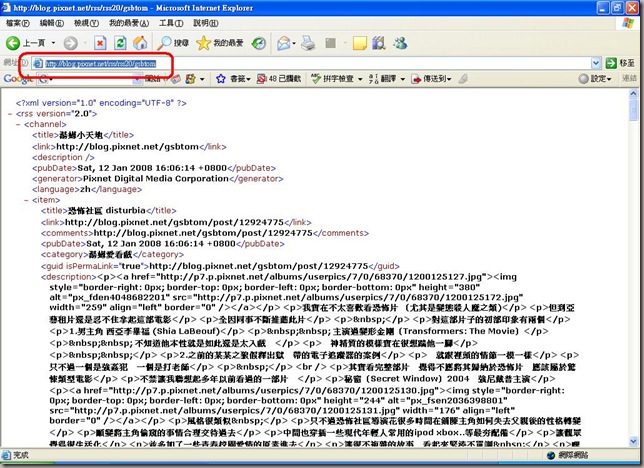Screen dimensions: 644x468
Task: Launch the Messenger people icon
Action: (400, 43)
